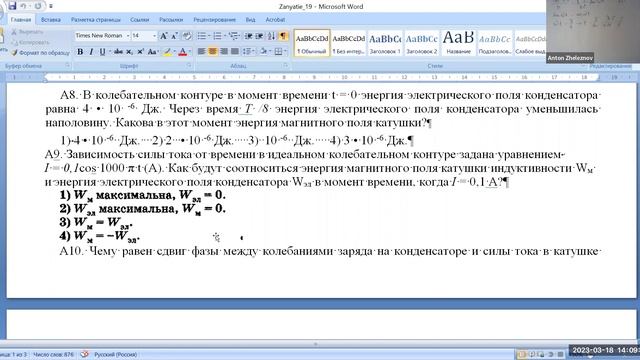
Task: Justify the paragraph text
Action: coord(235,51)
